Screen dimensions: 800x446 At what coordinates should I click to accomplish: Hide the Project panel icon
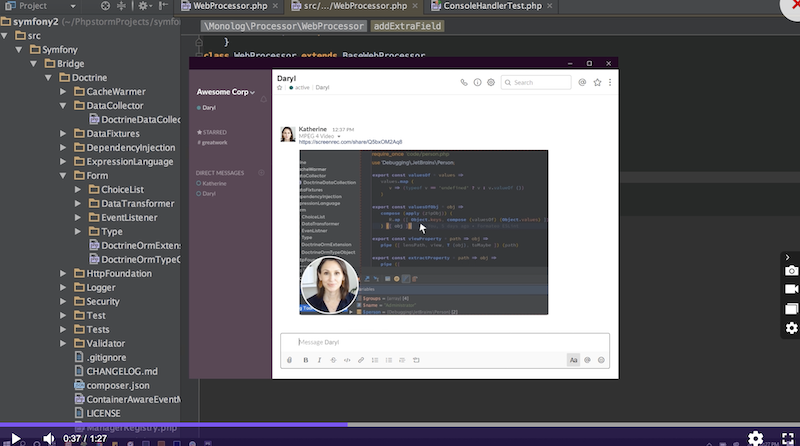[163, 6]
